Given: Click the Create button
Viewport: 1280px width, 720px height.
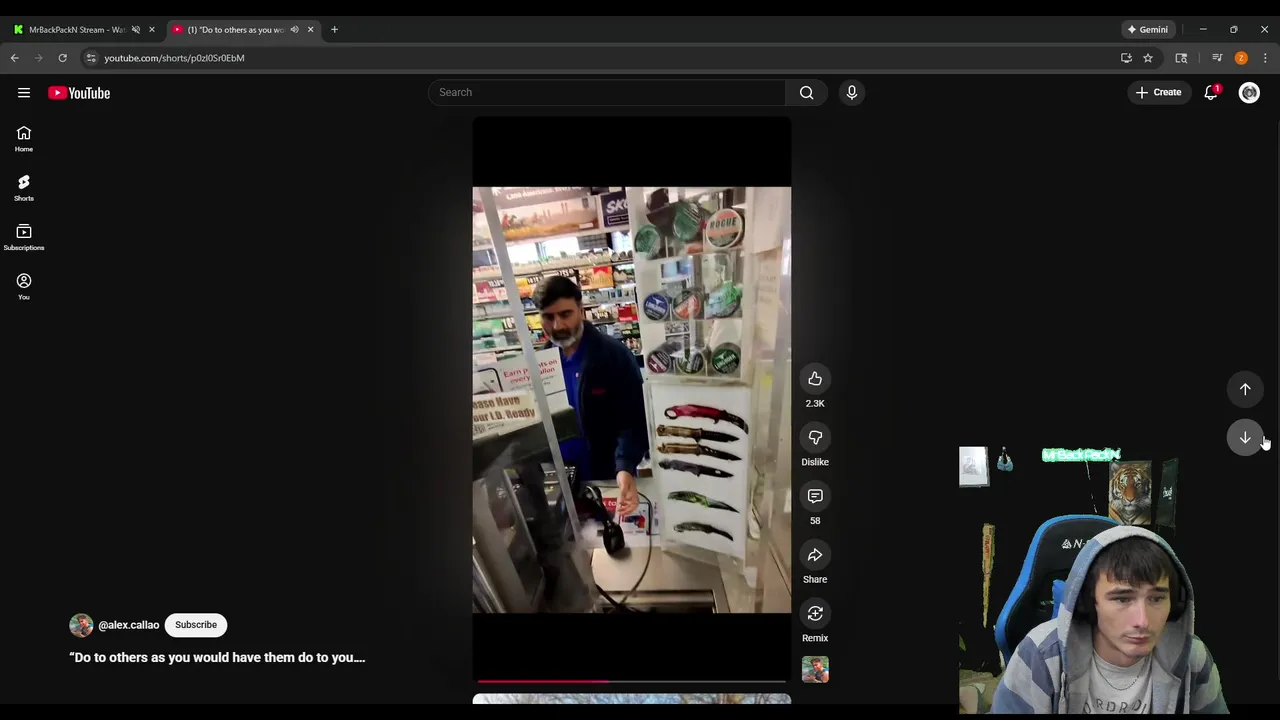Looking at the screenshot, I should click(x=1159, y=92).
